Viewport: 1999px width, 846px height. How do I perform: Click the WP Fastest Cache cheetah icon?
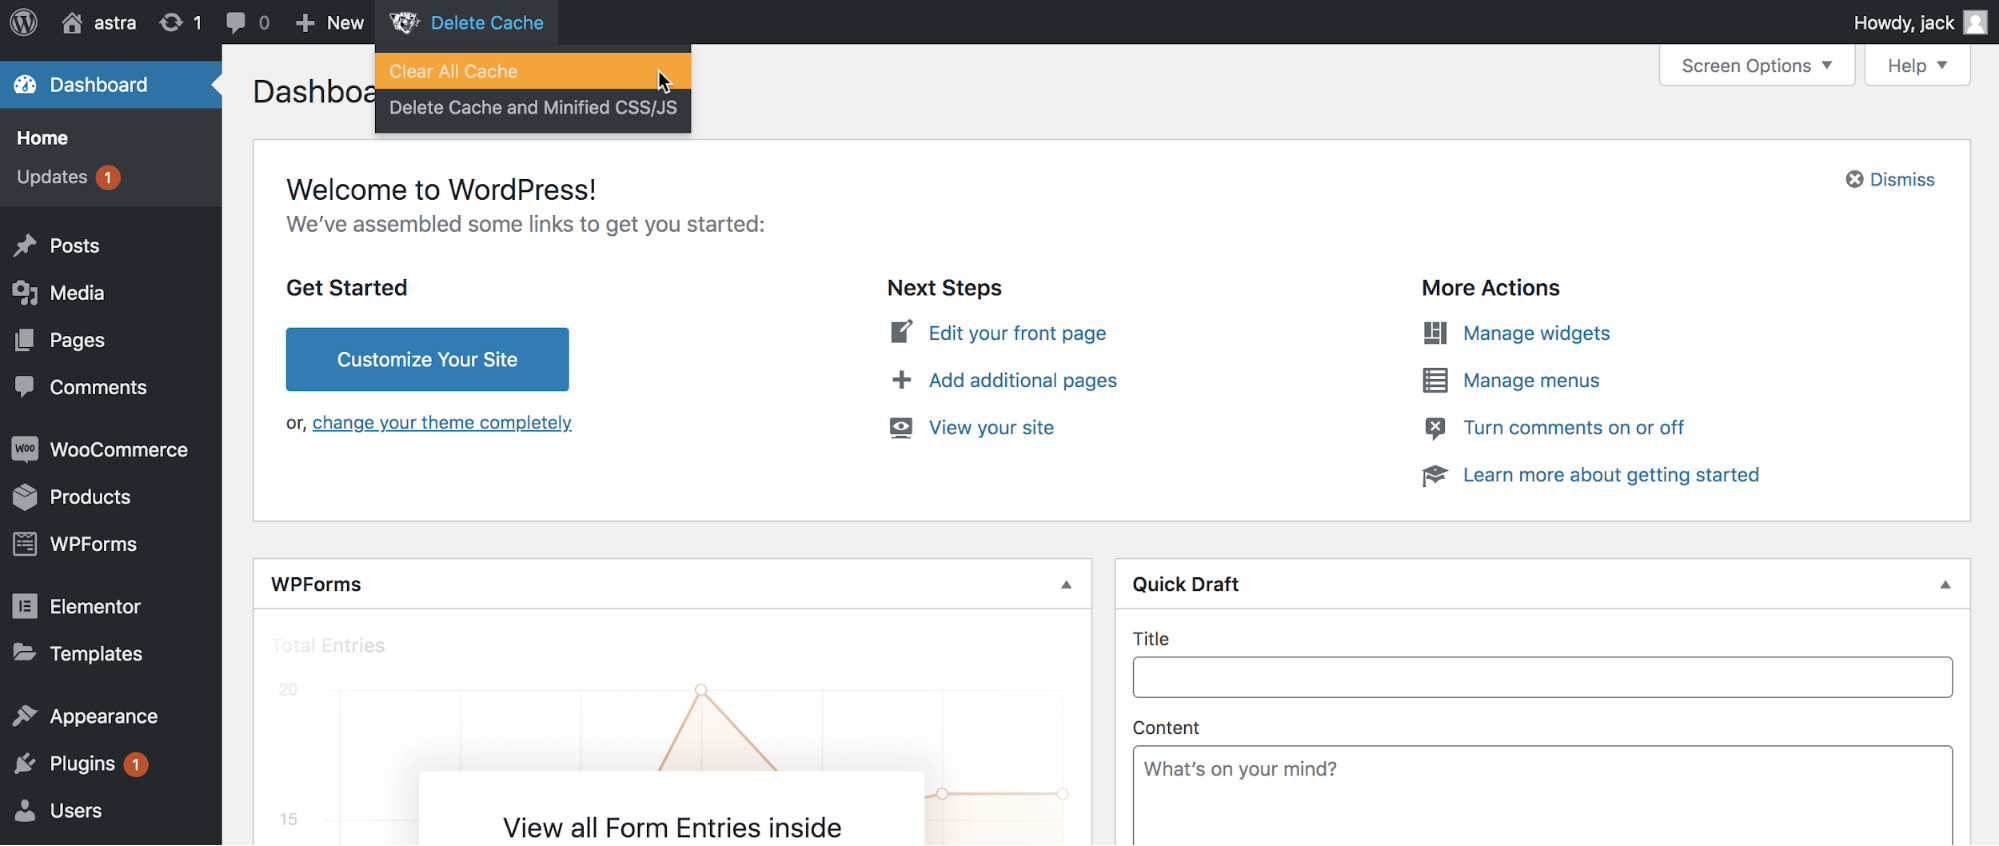pos(404,22)
